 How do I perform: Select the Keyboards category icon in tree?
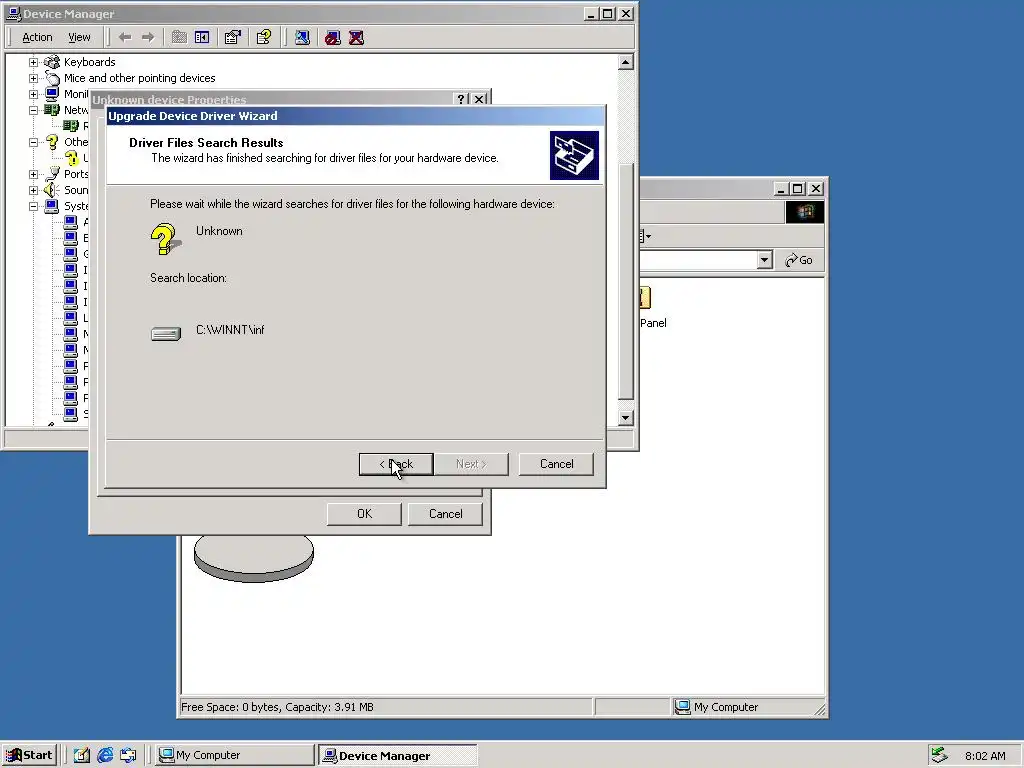pos(52,62)
